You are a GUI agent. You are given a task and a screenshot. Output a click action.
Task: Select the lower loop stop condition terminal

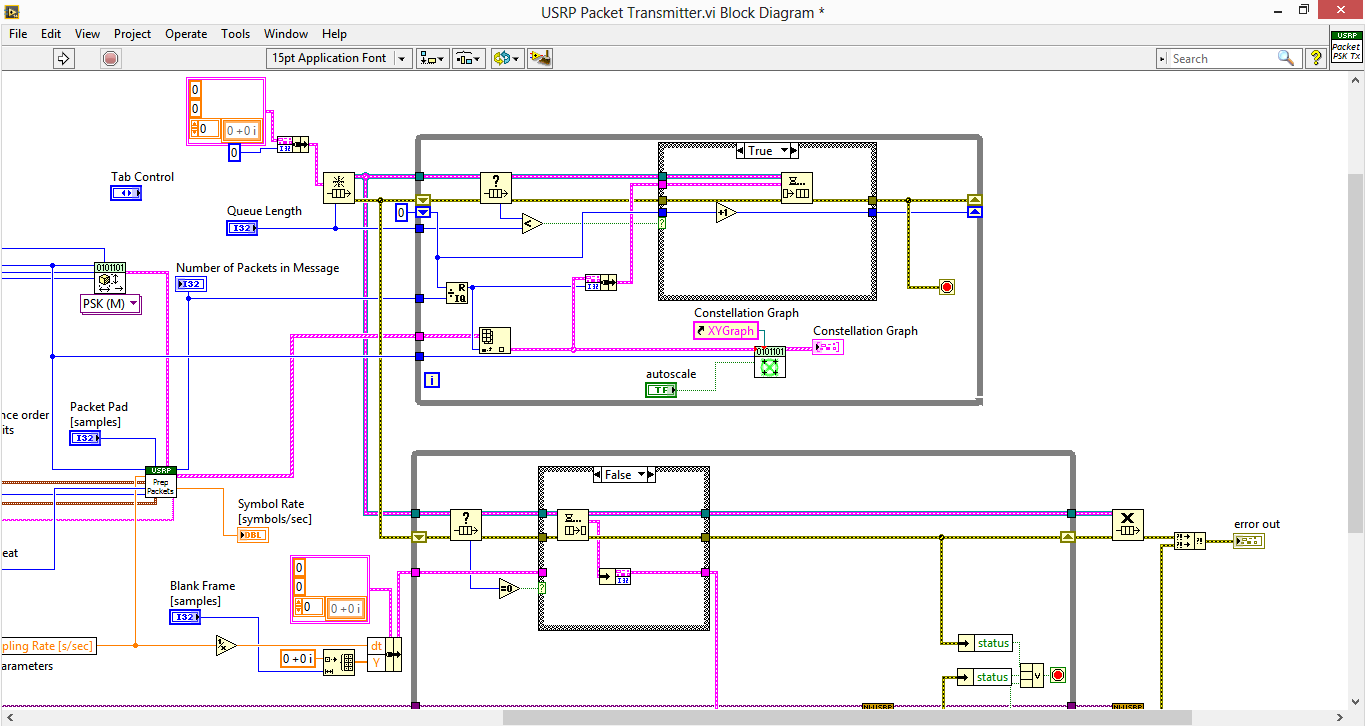[x=1058, y=675]
